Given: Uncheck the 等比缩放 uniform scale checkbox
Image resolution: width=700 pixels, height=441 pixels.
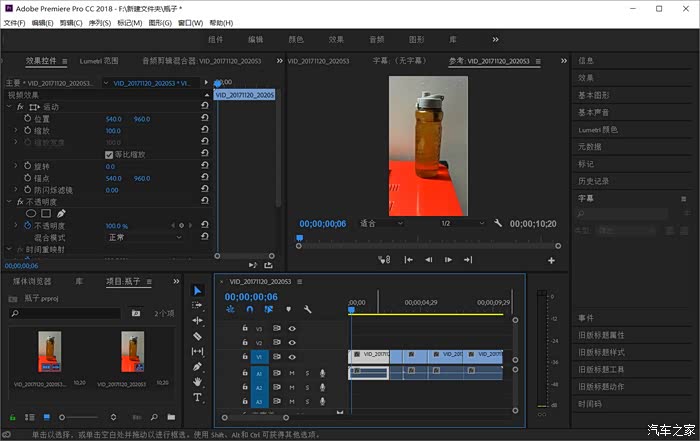Looking at the screenshot, I should (110, 155).
